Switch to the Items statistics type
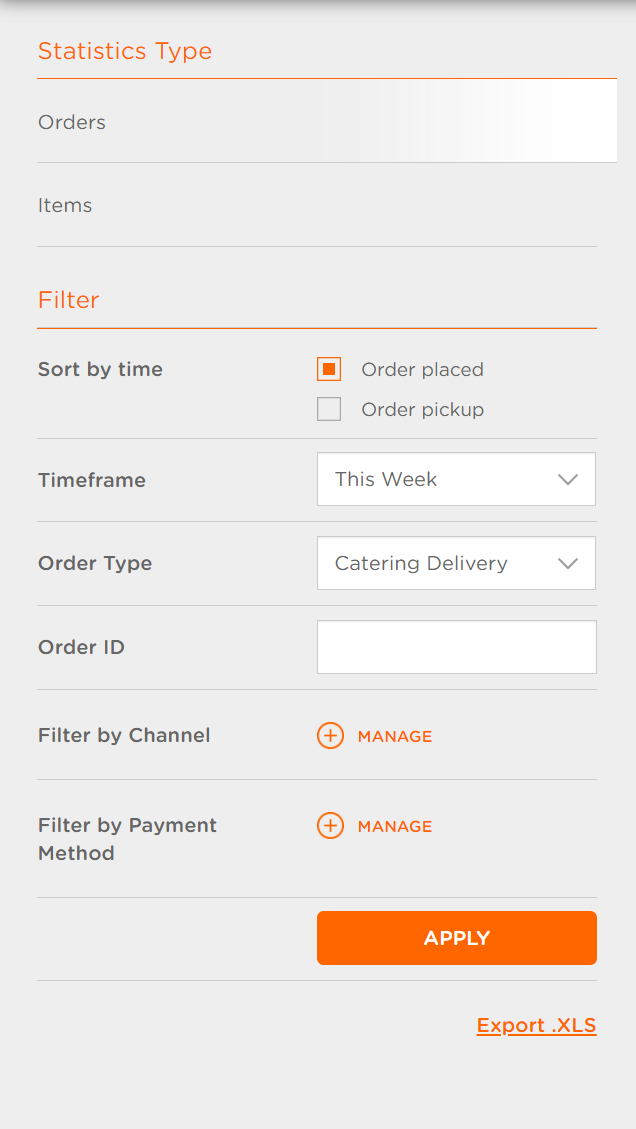Viewport: 636px width, 1129px height. tap(65, 205)
